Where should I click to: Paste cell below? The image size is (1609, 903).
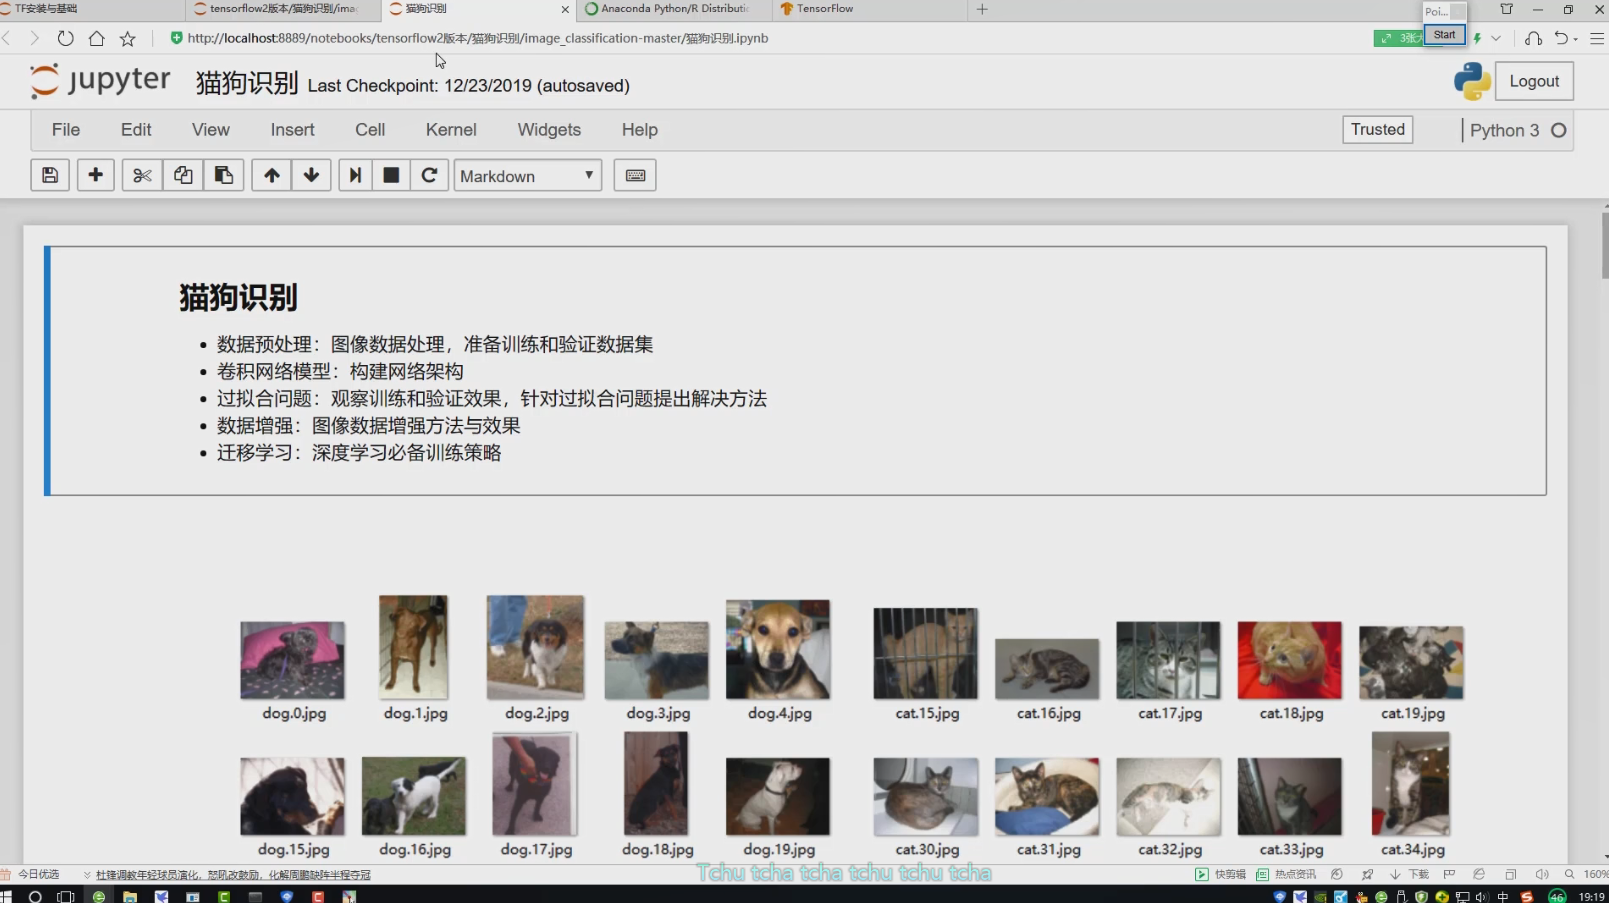(x=224, y=175)
